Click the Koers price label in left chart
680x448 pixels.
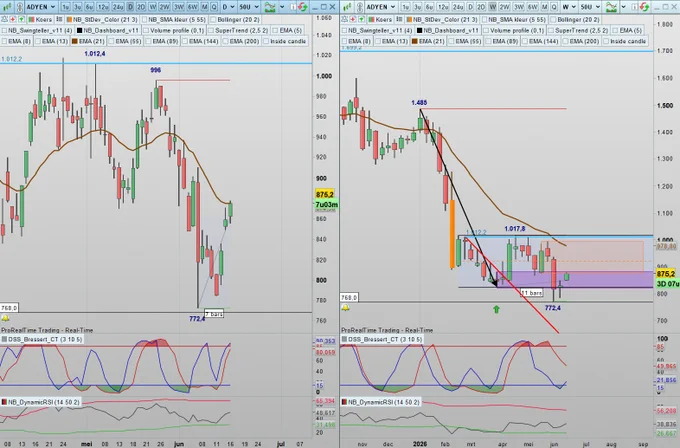point(43,20)
